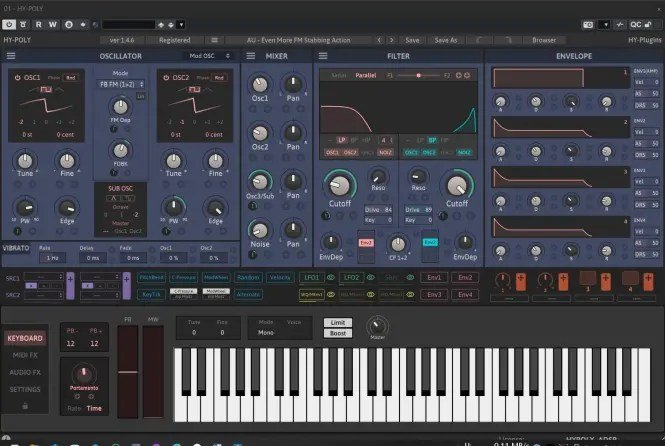The height and width of the screenshot is (446, 665).
Task: Expand the Mod OSC dropdown
Action: (x=209, y=56)
